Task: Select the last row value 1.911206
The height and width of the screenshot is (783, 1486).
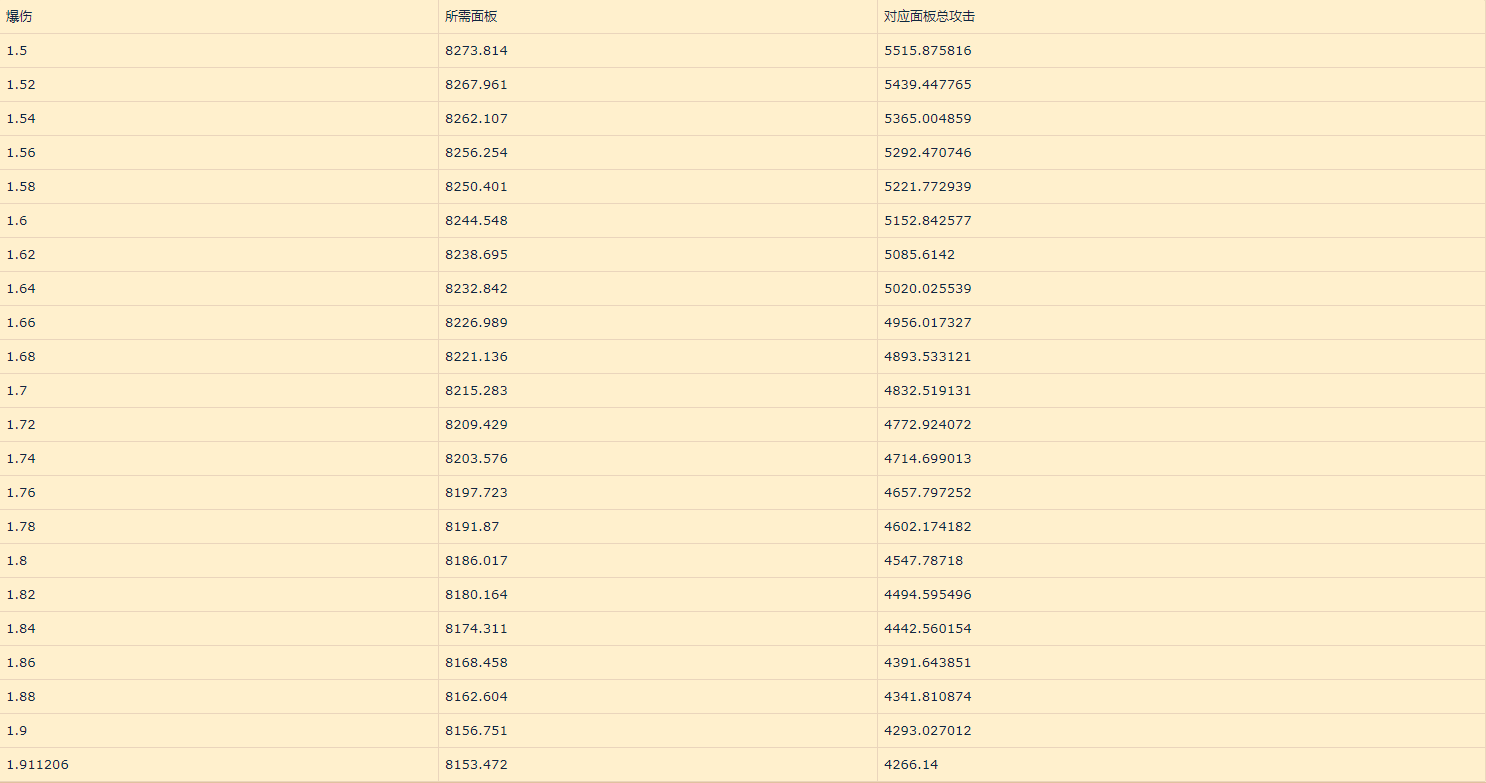Action: (x=219, y=764)
